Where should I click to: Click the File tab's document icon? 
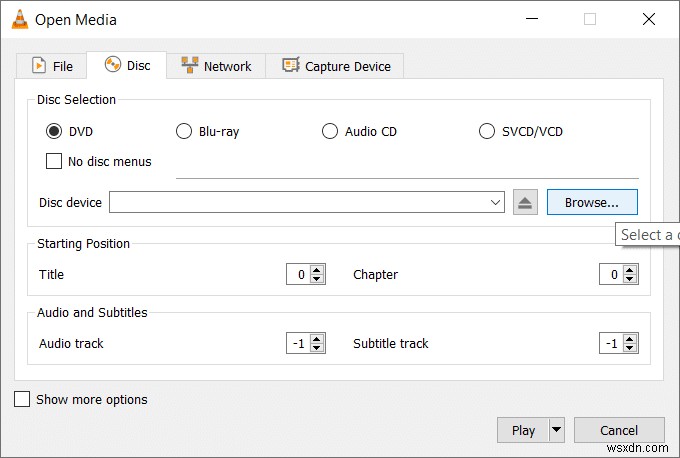pyautogui.click(x=39, y=66)
